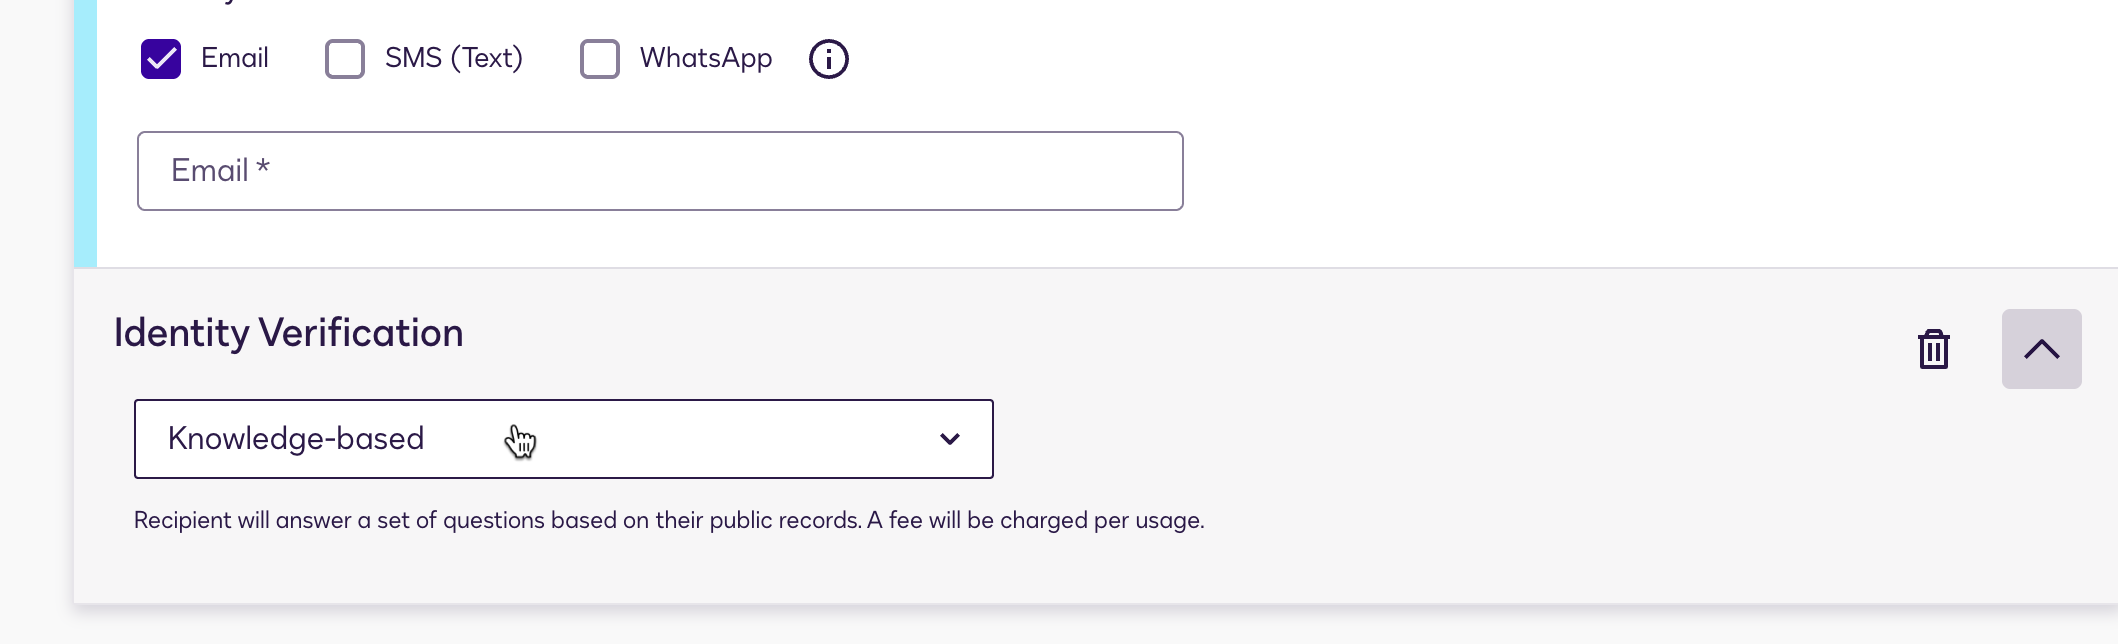The width and height of the screenshot is (2118, 644).
Task: Open the Knowledge-based verification dropdown
Action: tap(563, 439)
